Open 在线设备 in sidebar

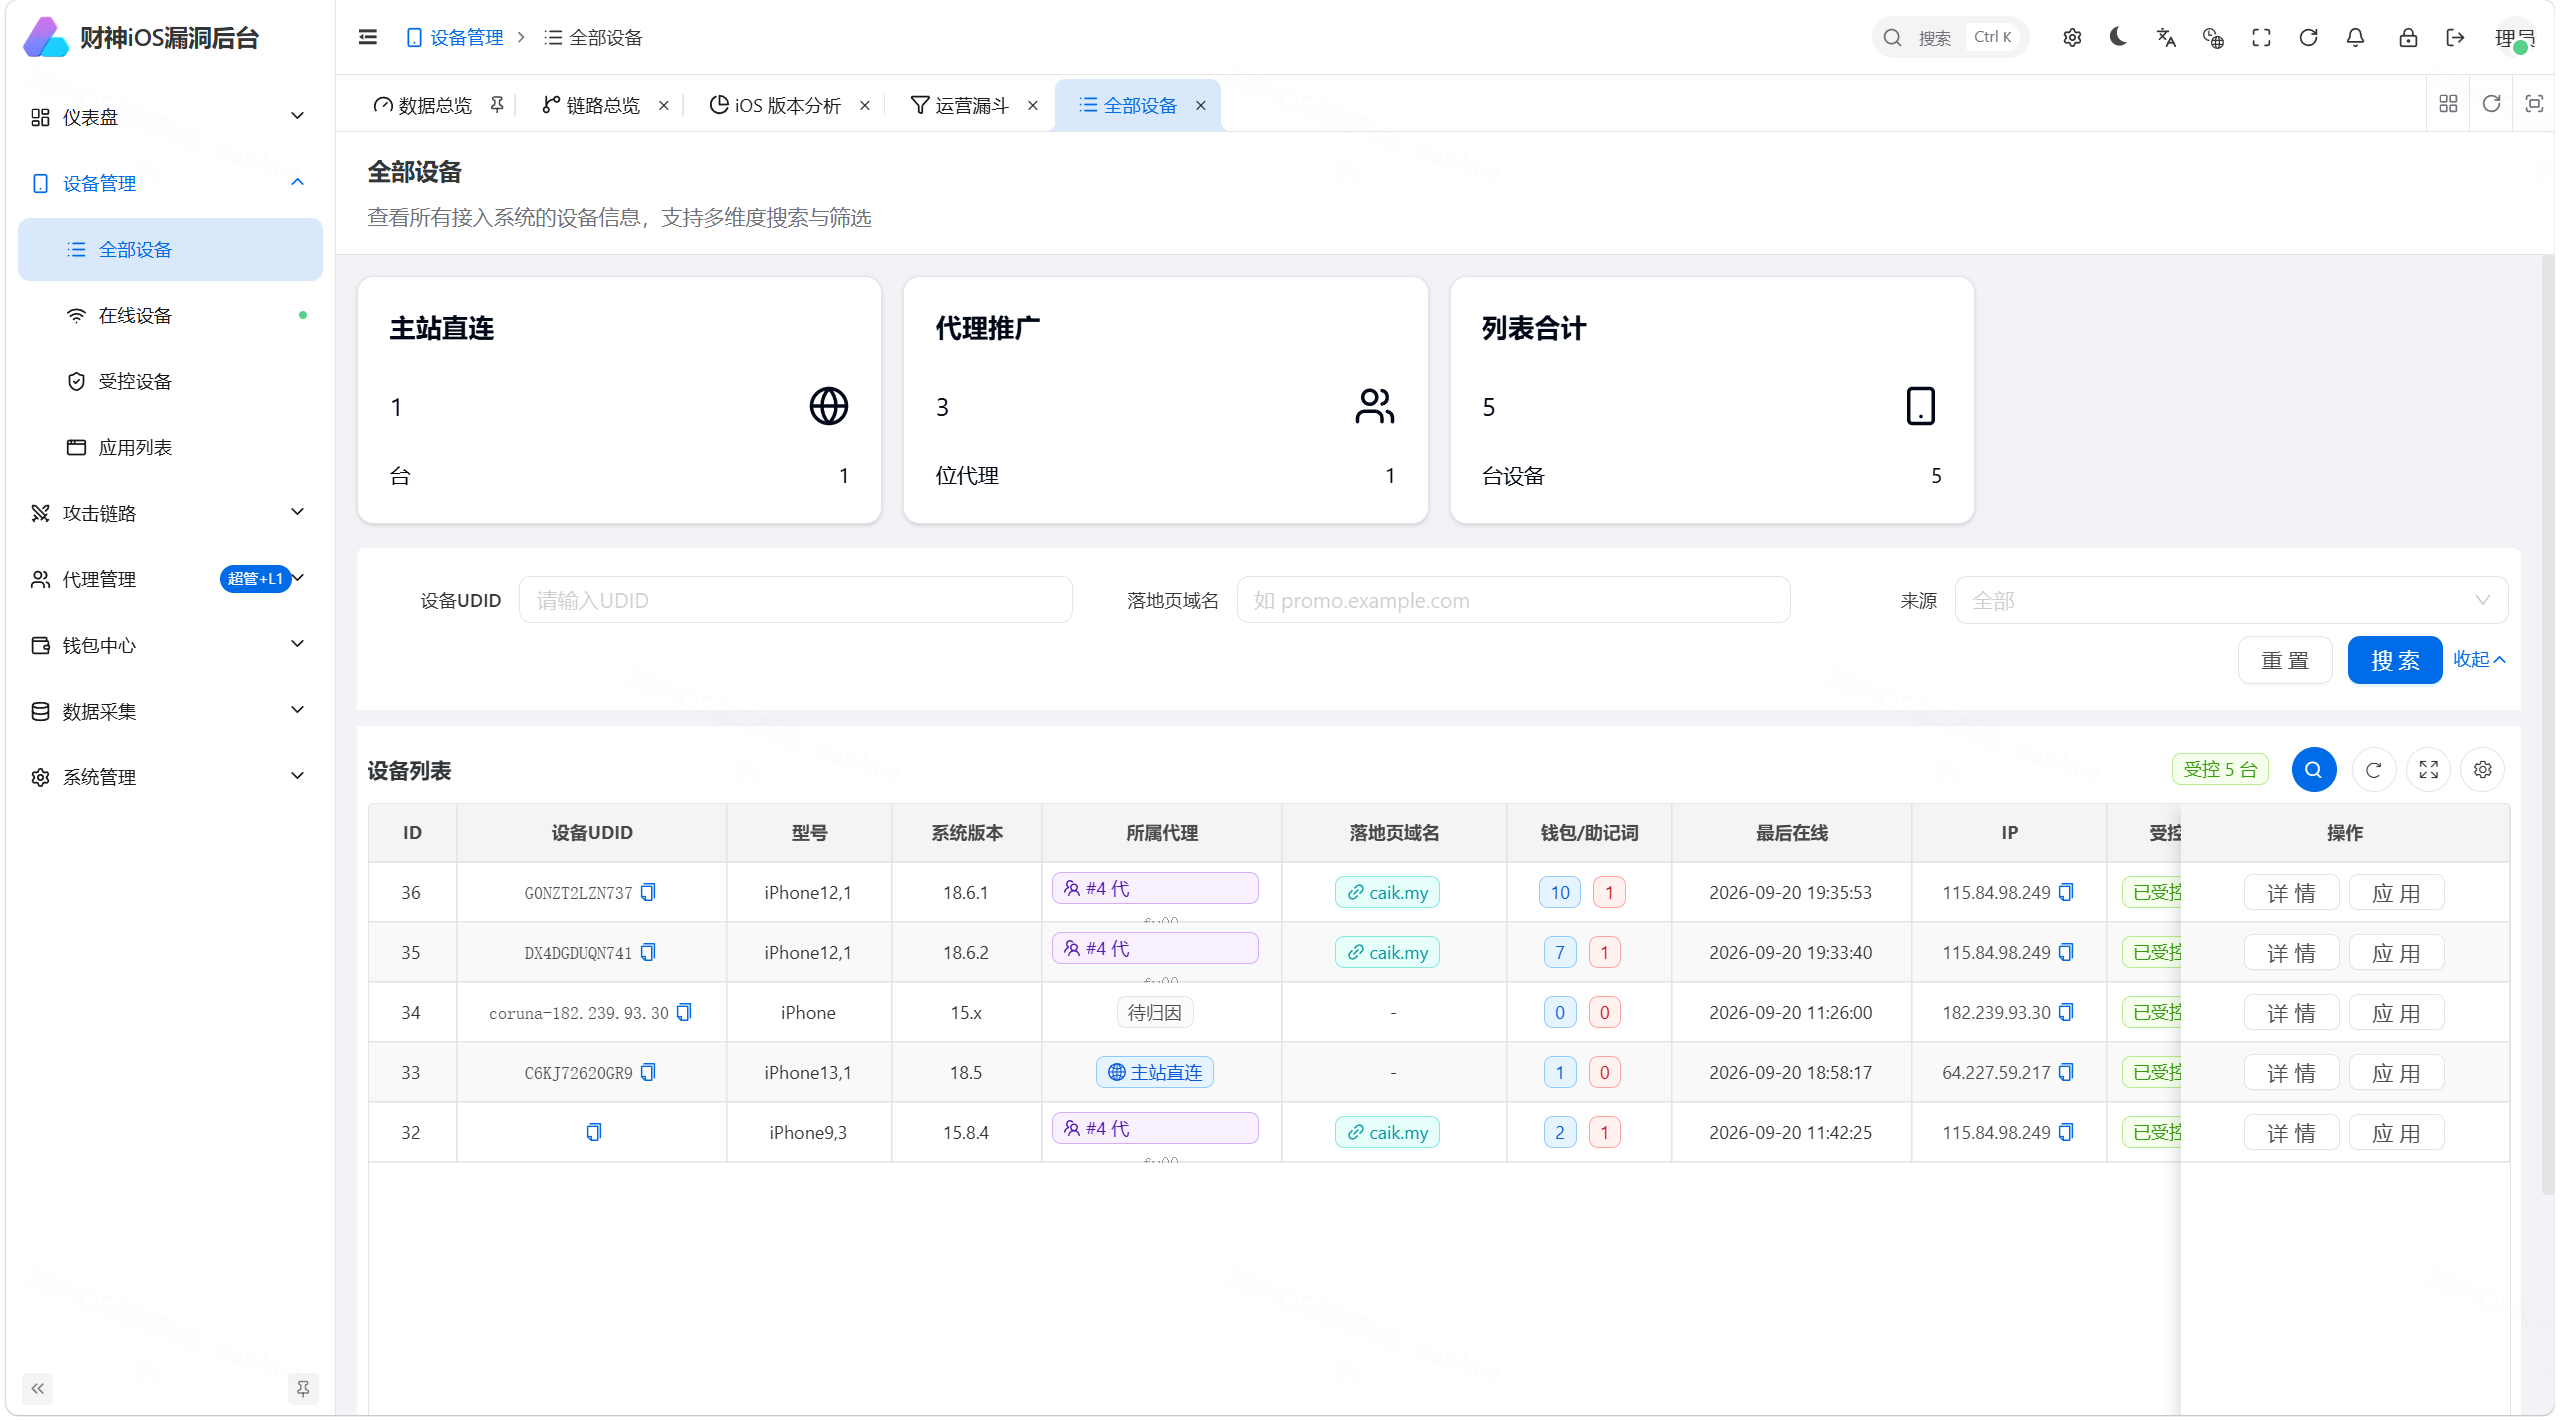(x=169, y=315)
